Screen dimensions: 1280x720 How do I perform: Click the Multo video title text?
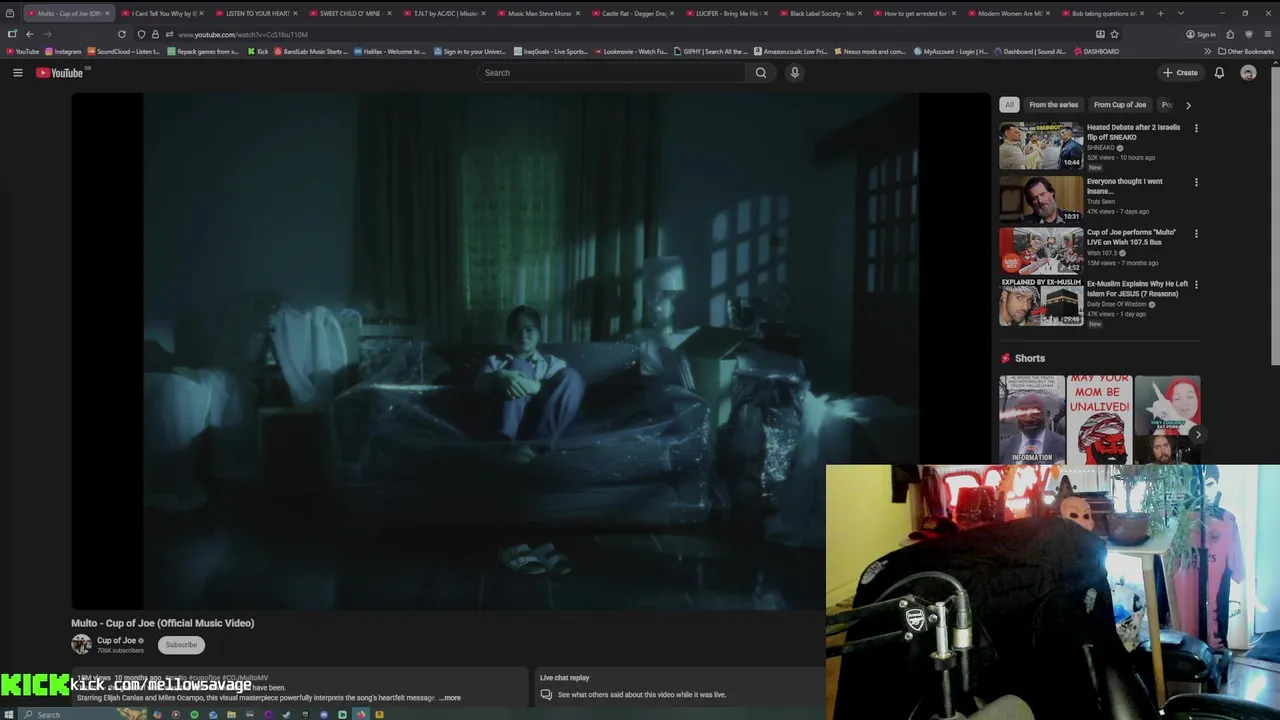tap(162, 623)
